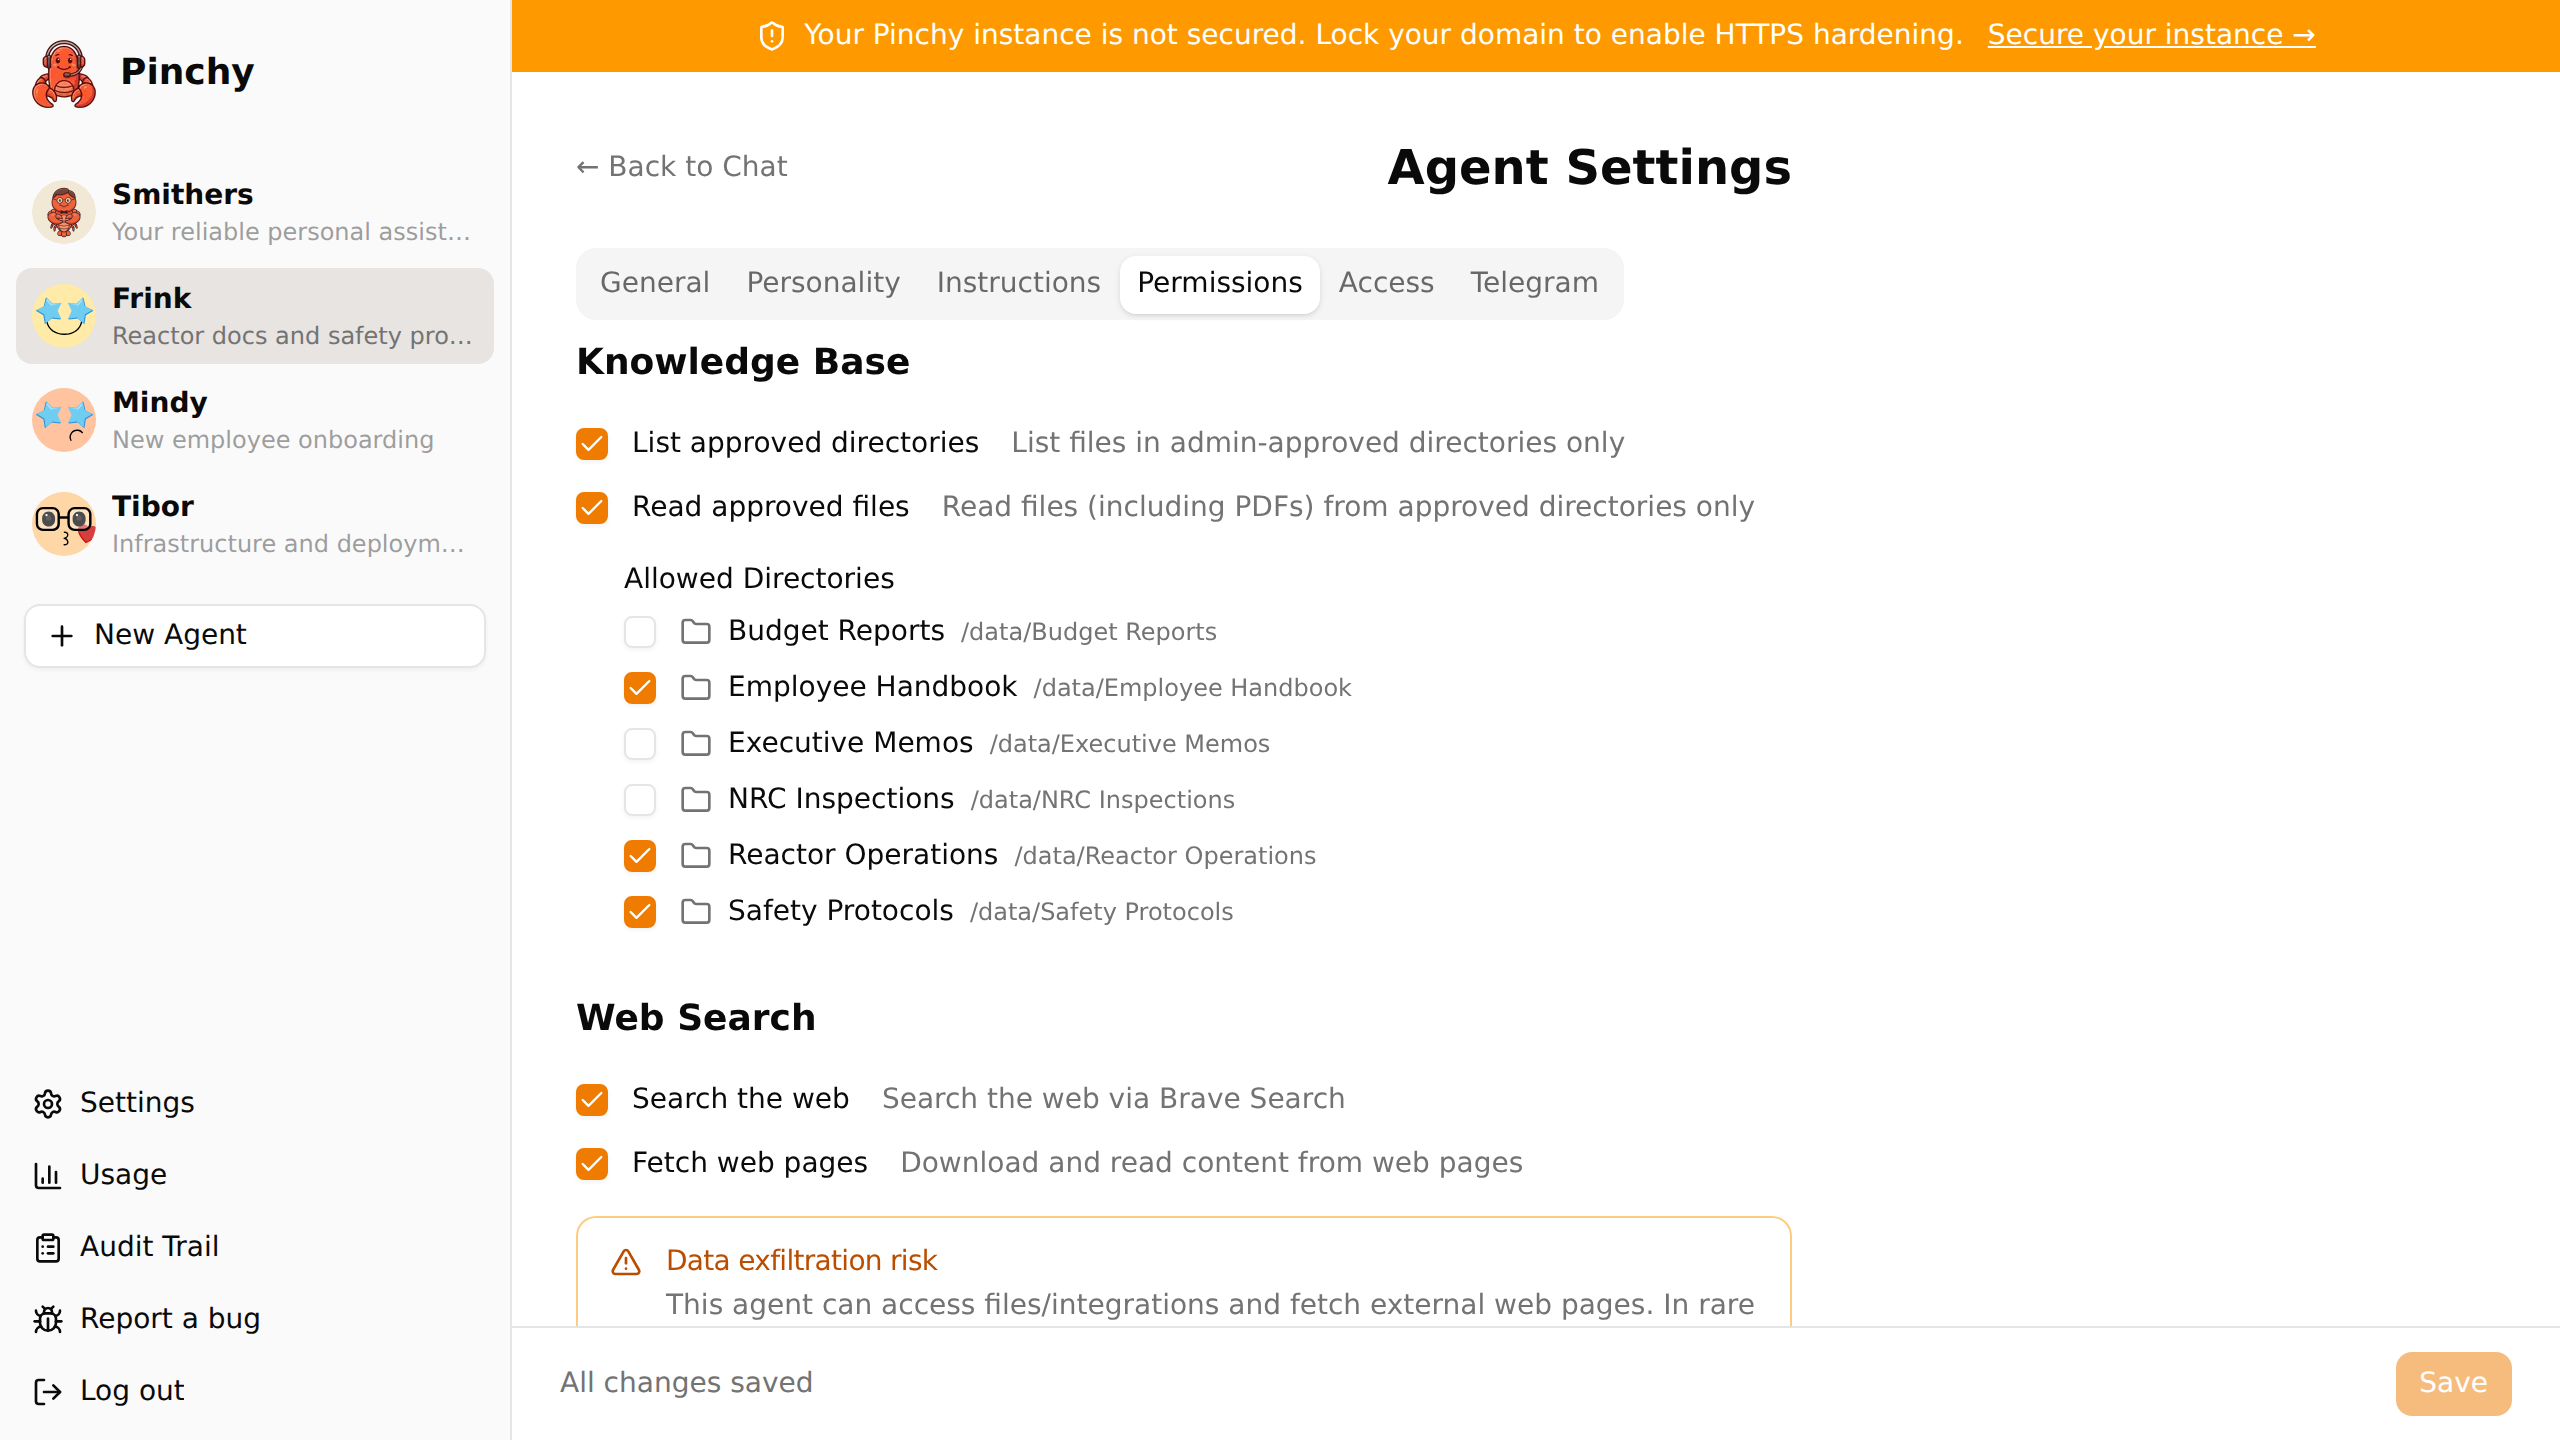Create a New Agent

point(255,635)
